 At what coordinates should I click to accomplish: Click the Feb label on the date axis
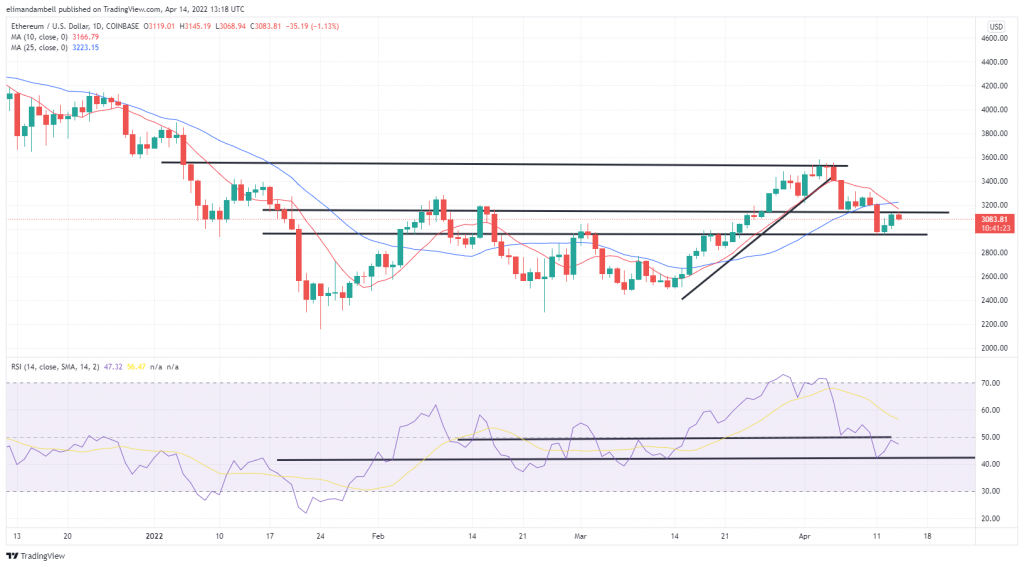pos(378,536)
